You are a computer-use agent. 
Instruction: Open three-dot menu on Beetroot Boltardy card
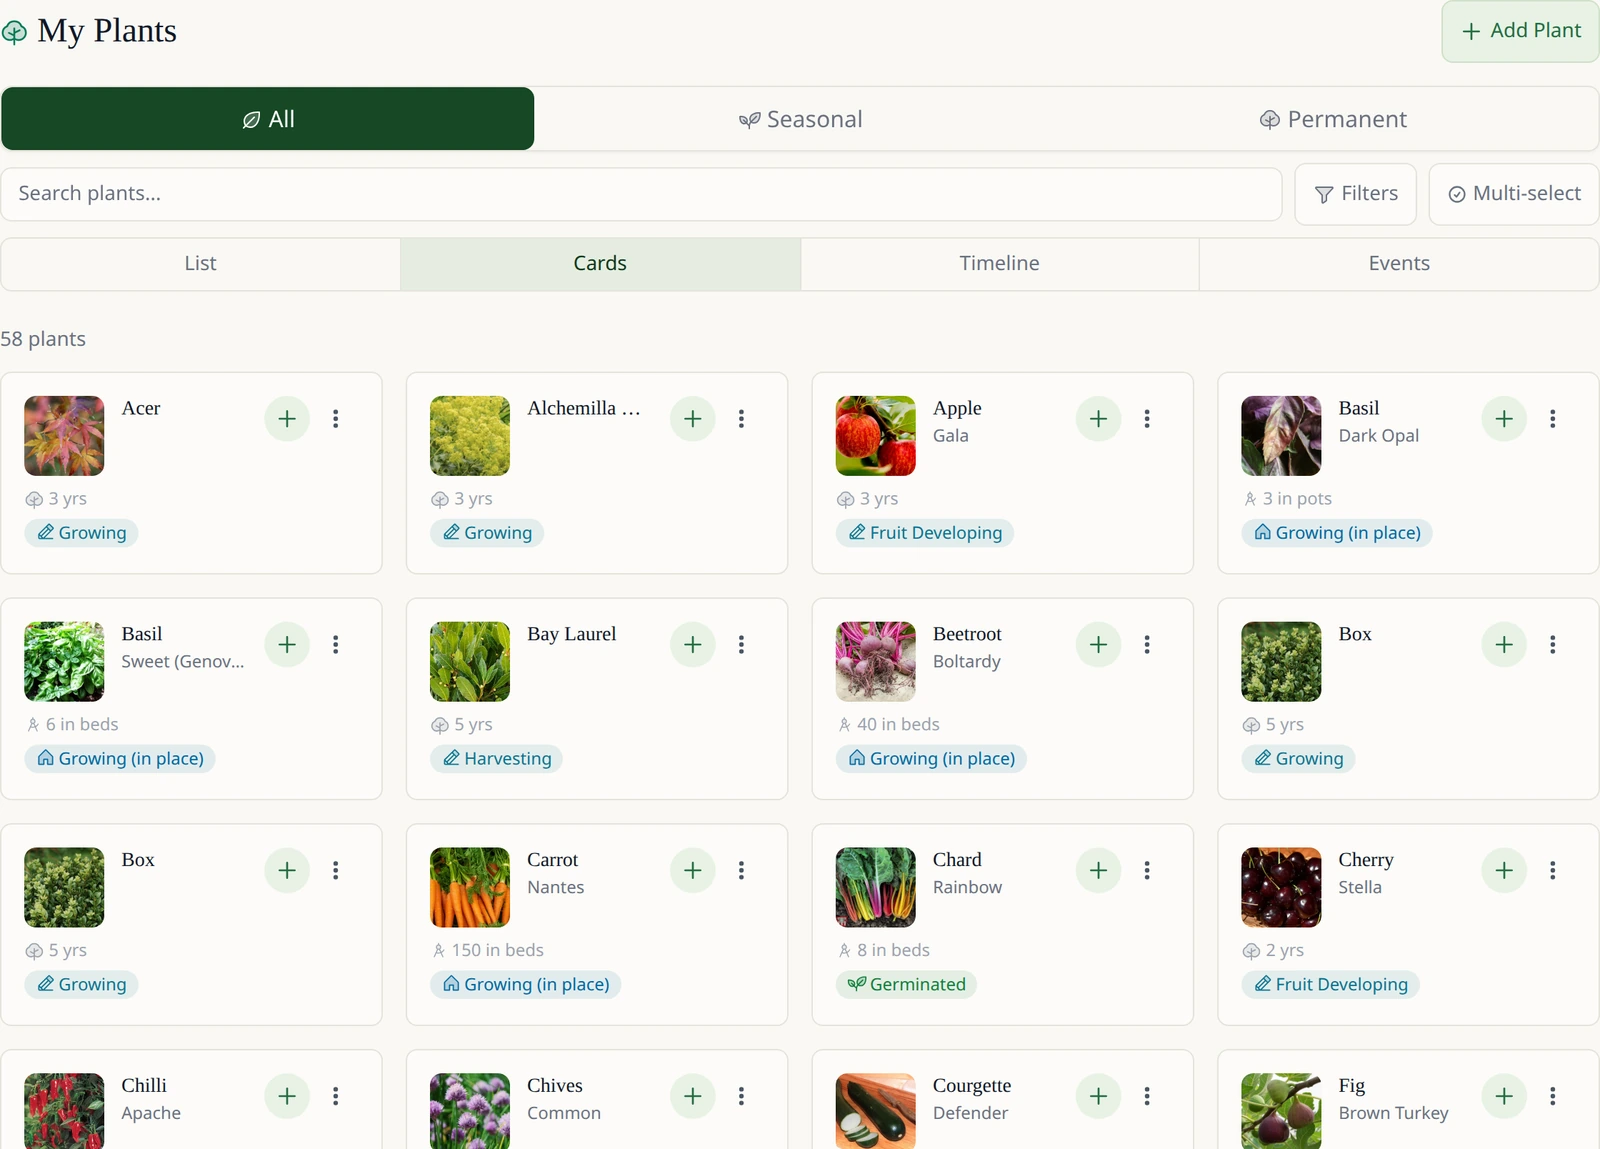(x=1147, y=645)
